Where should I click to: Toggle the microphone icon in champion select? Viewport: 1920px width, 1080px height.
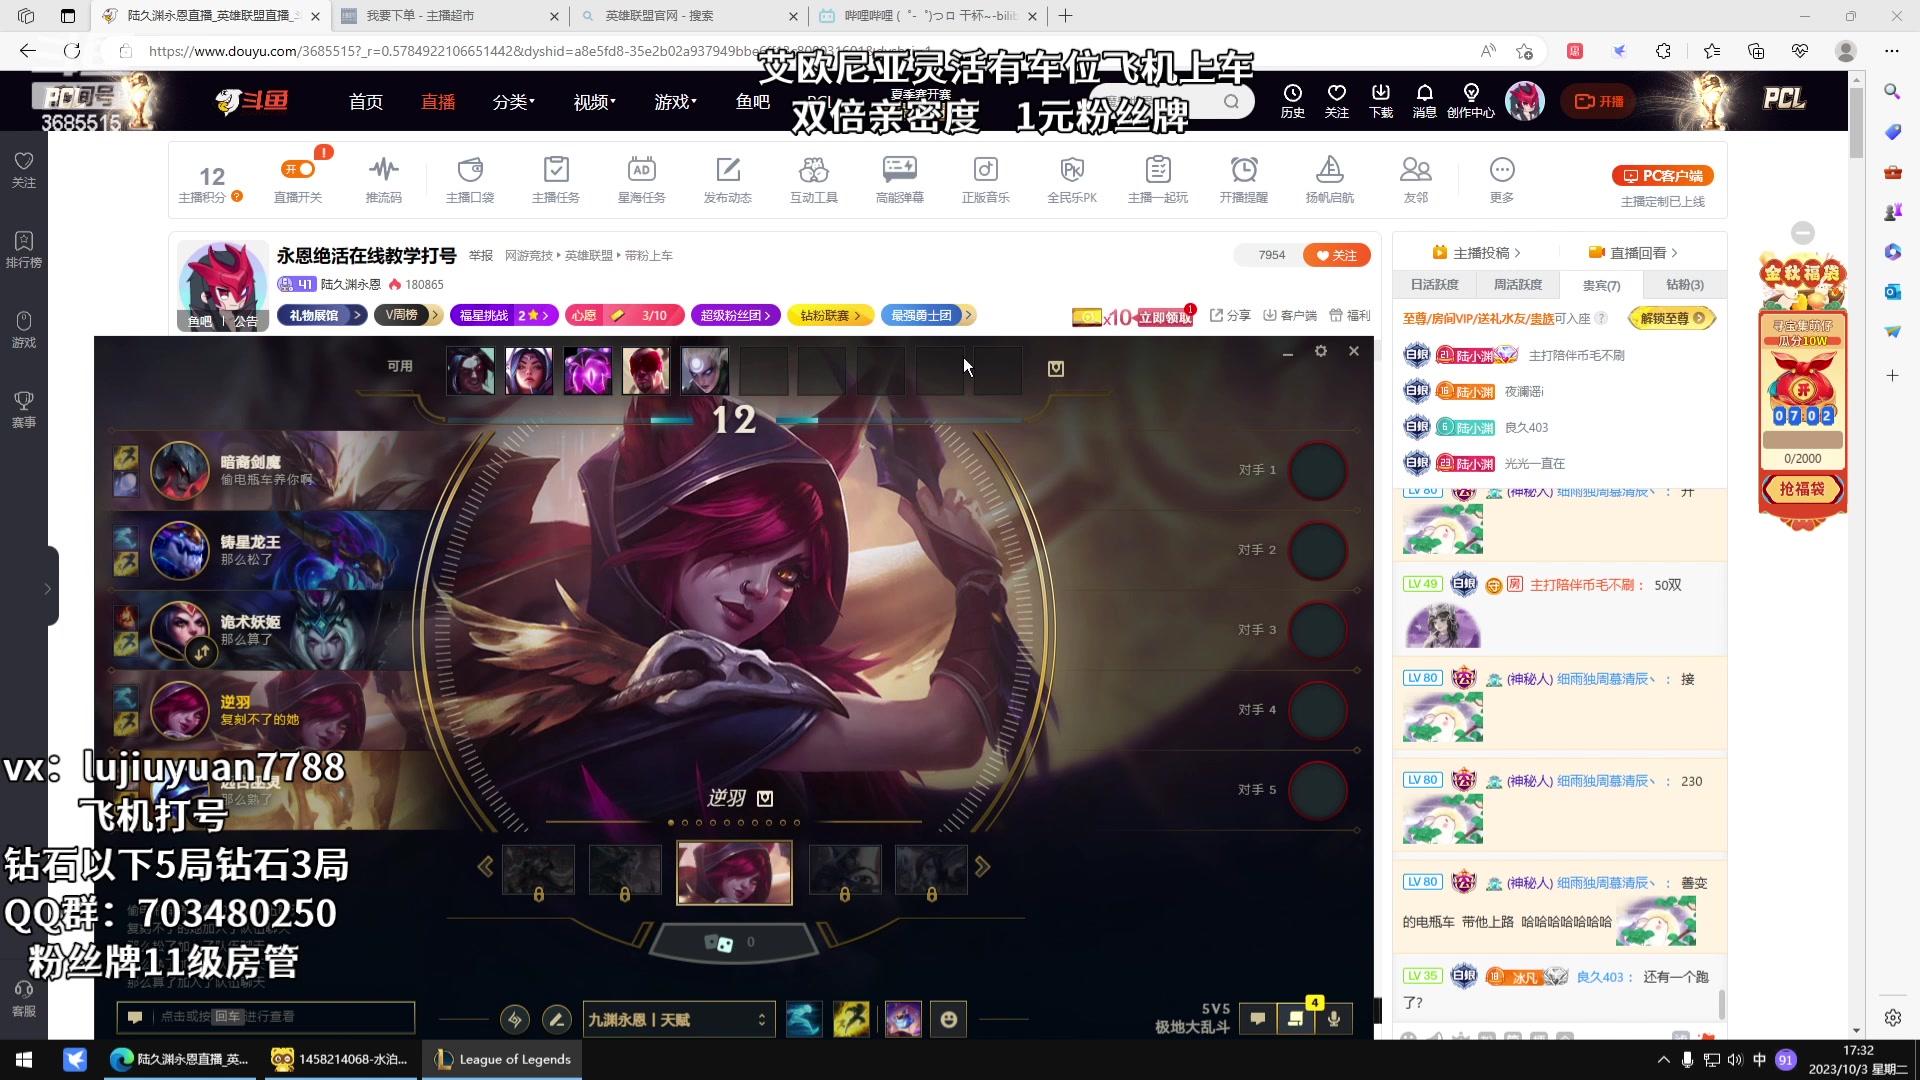click(x=1334, y=1019)
